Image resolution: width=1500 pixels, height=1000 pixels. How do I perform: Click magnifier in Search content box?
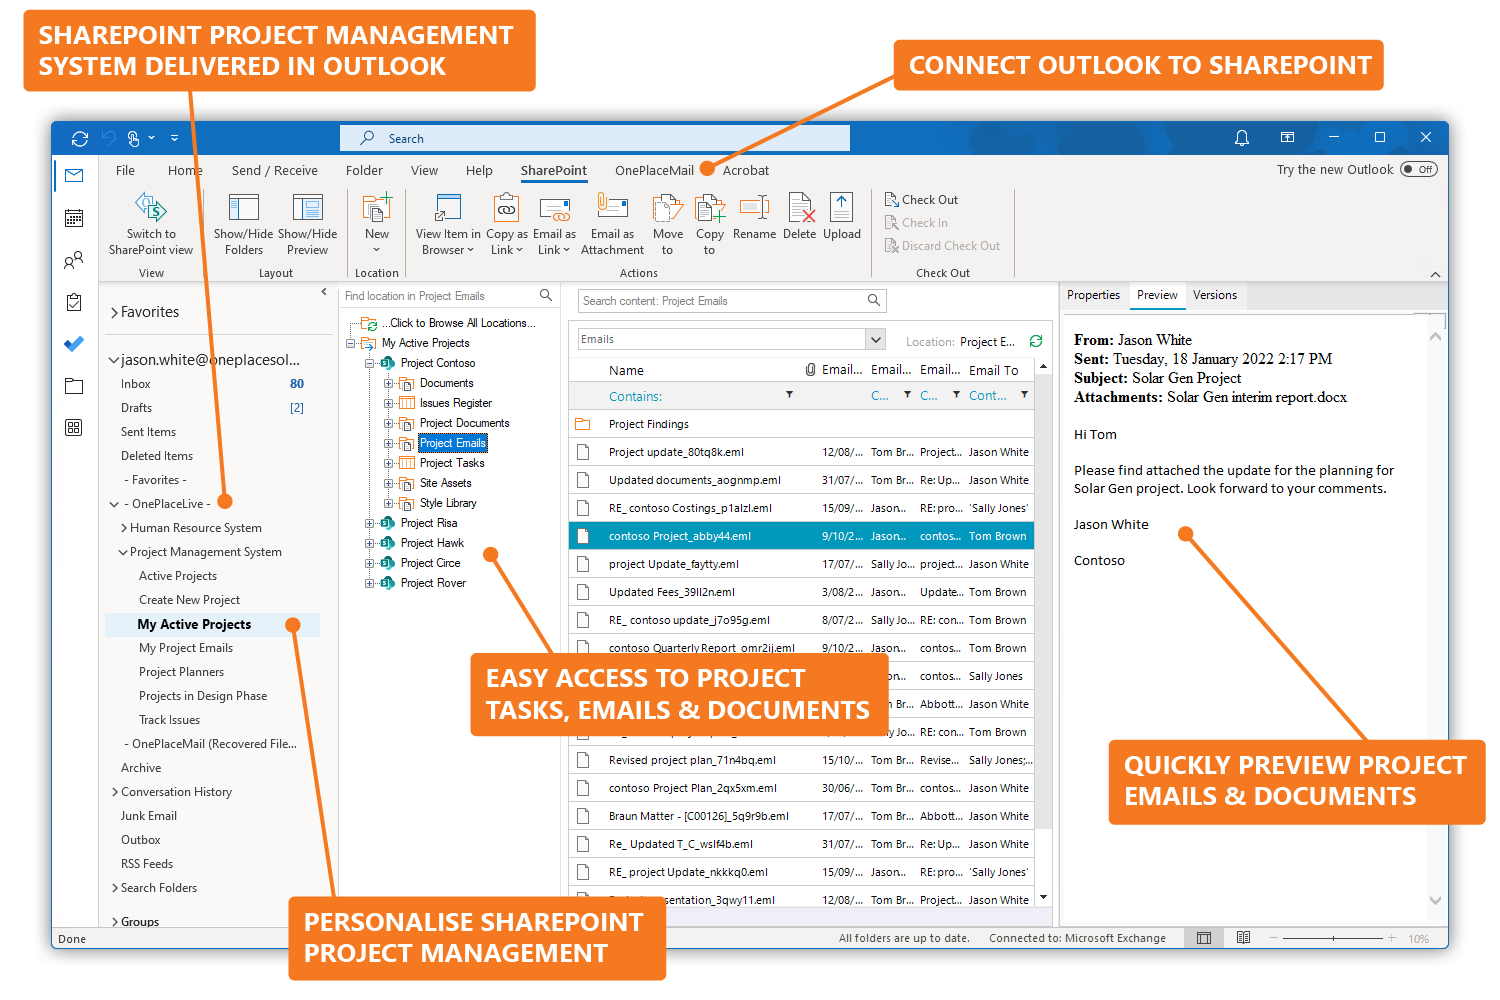point(874,300)
